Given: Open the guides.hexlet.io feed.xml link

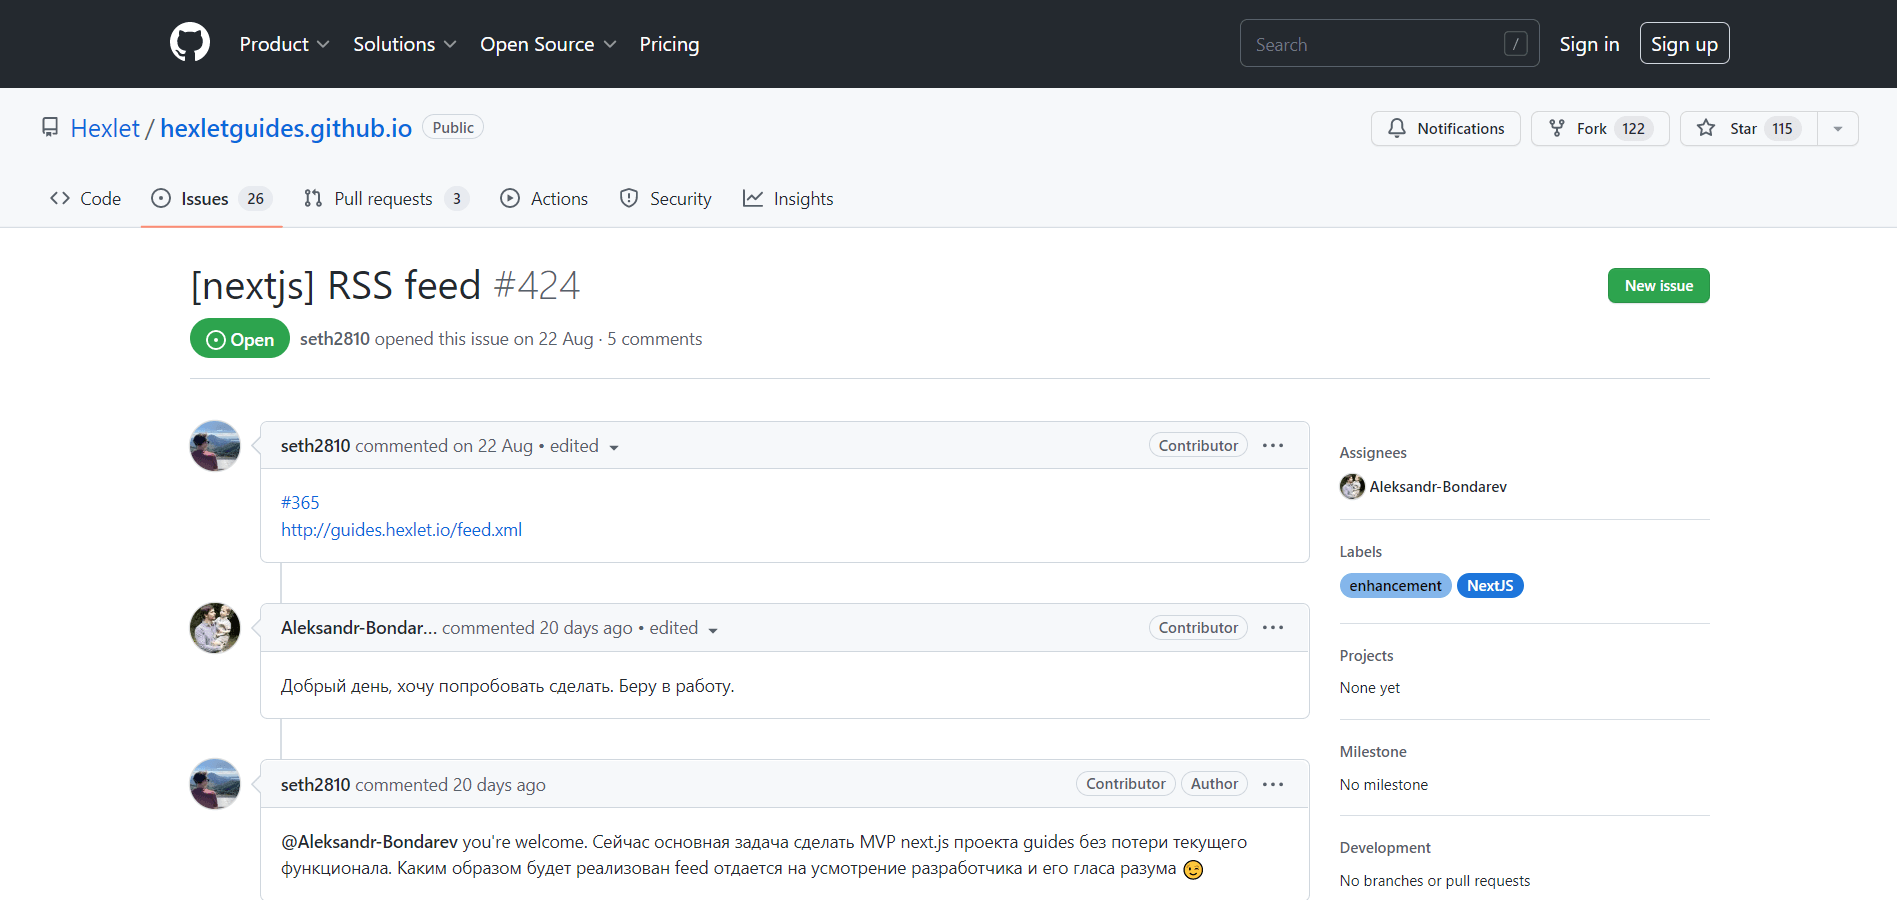Looking at the screenshot, I should pos(401,530).
